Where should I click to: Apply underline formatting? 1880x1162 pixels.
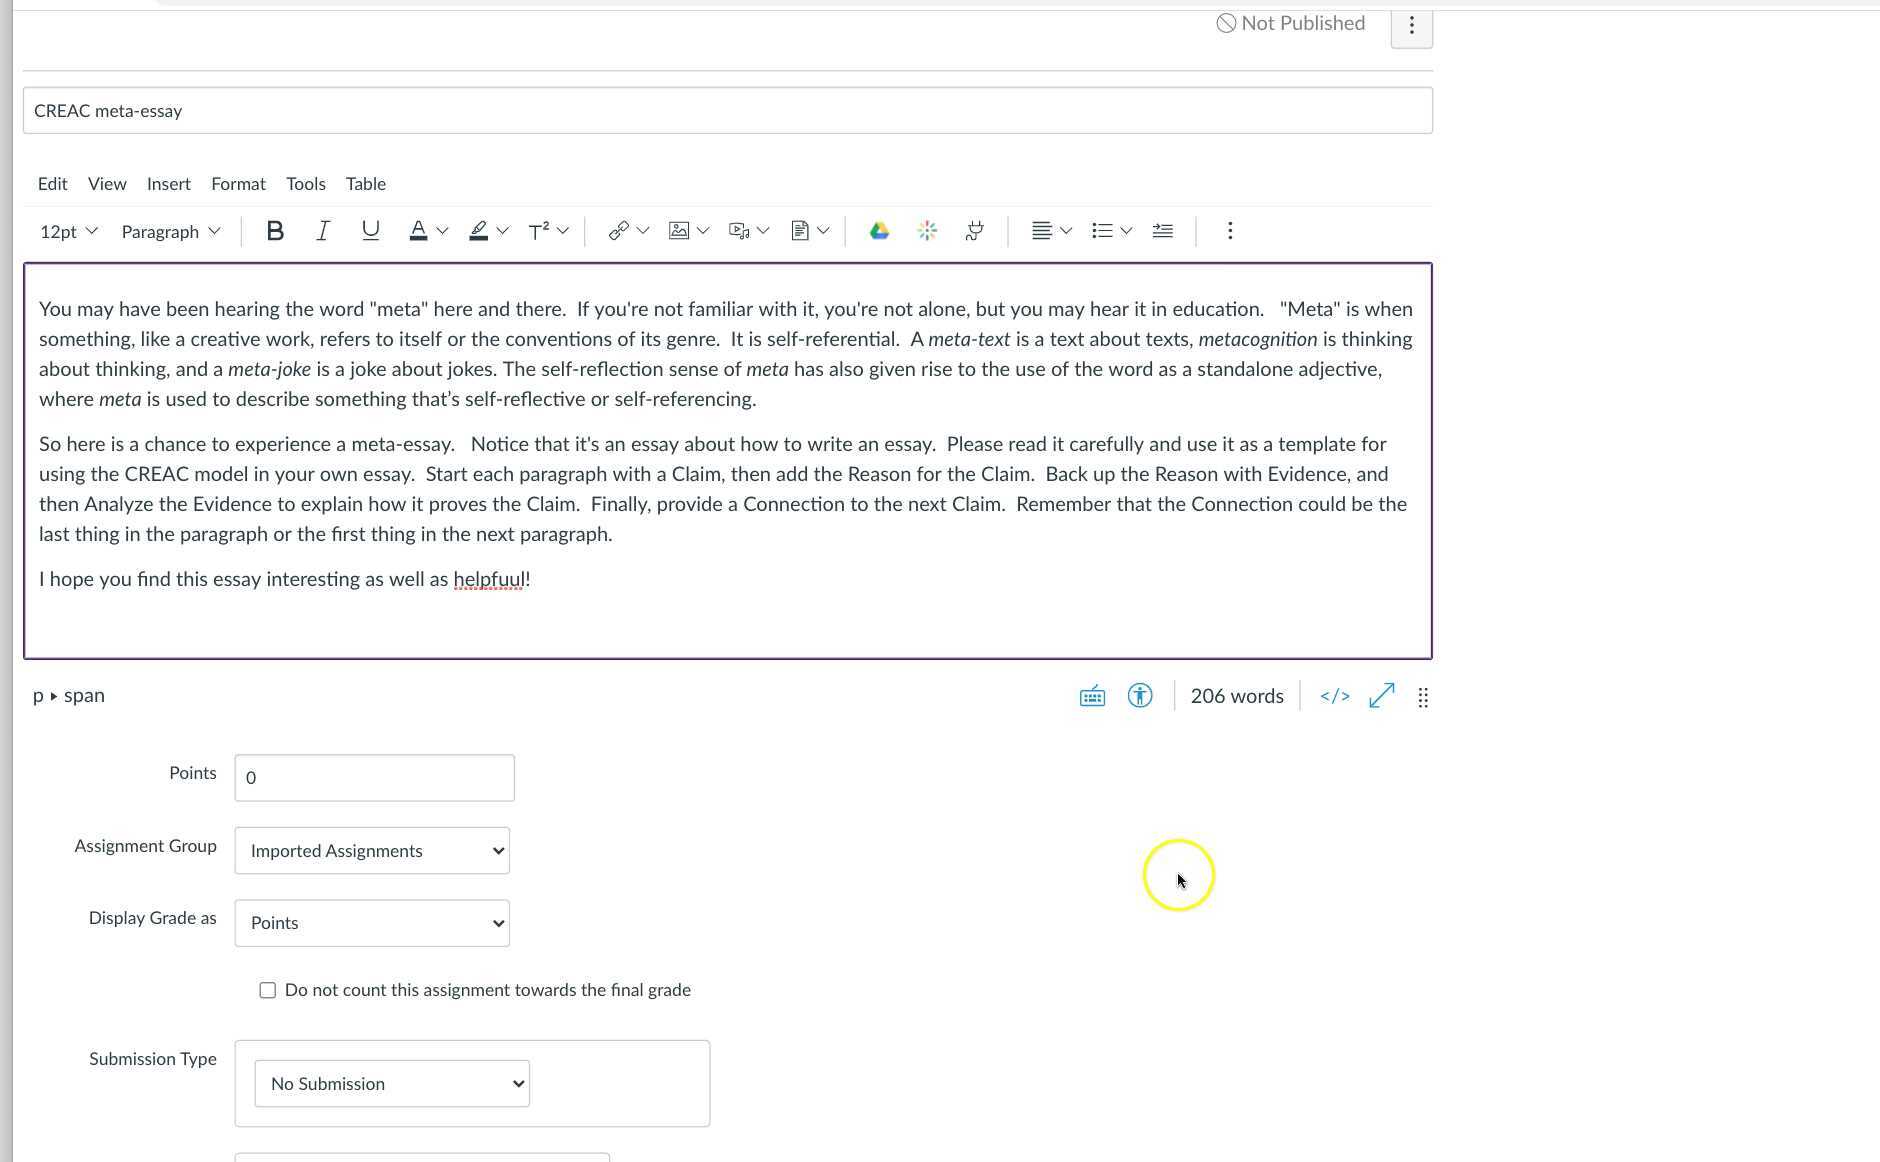tap(369, 231)
